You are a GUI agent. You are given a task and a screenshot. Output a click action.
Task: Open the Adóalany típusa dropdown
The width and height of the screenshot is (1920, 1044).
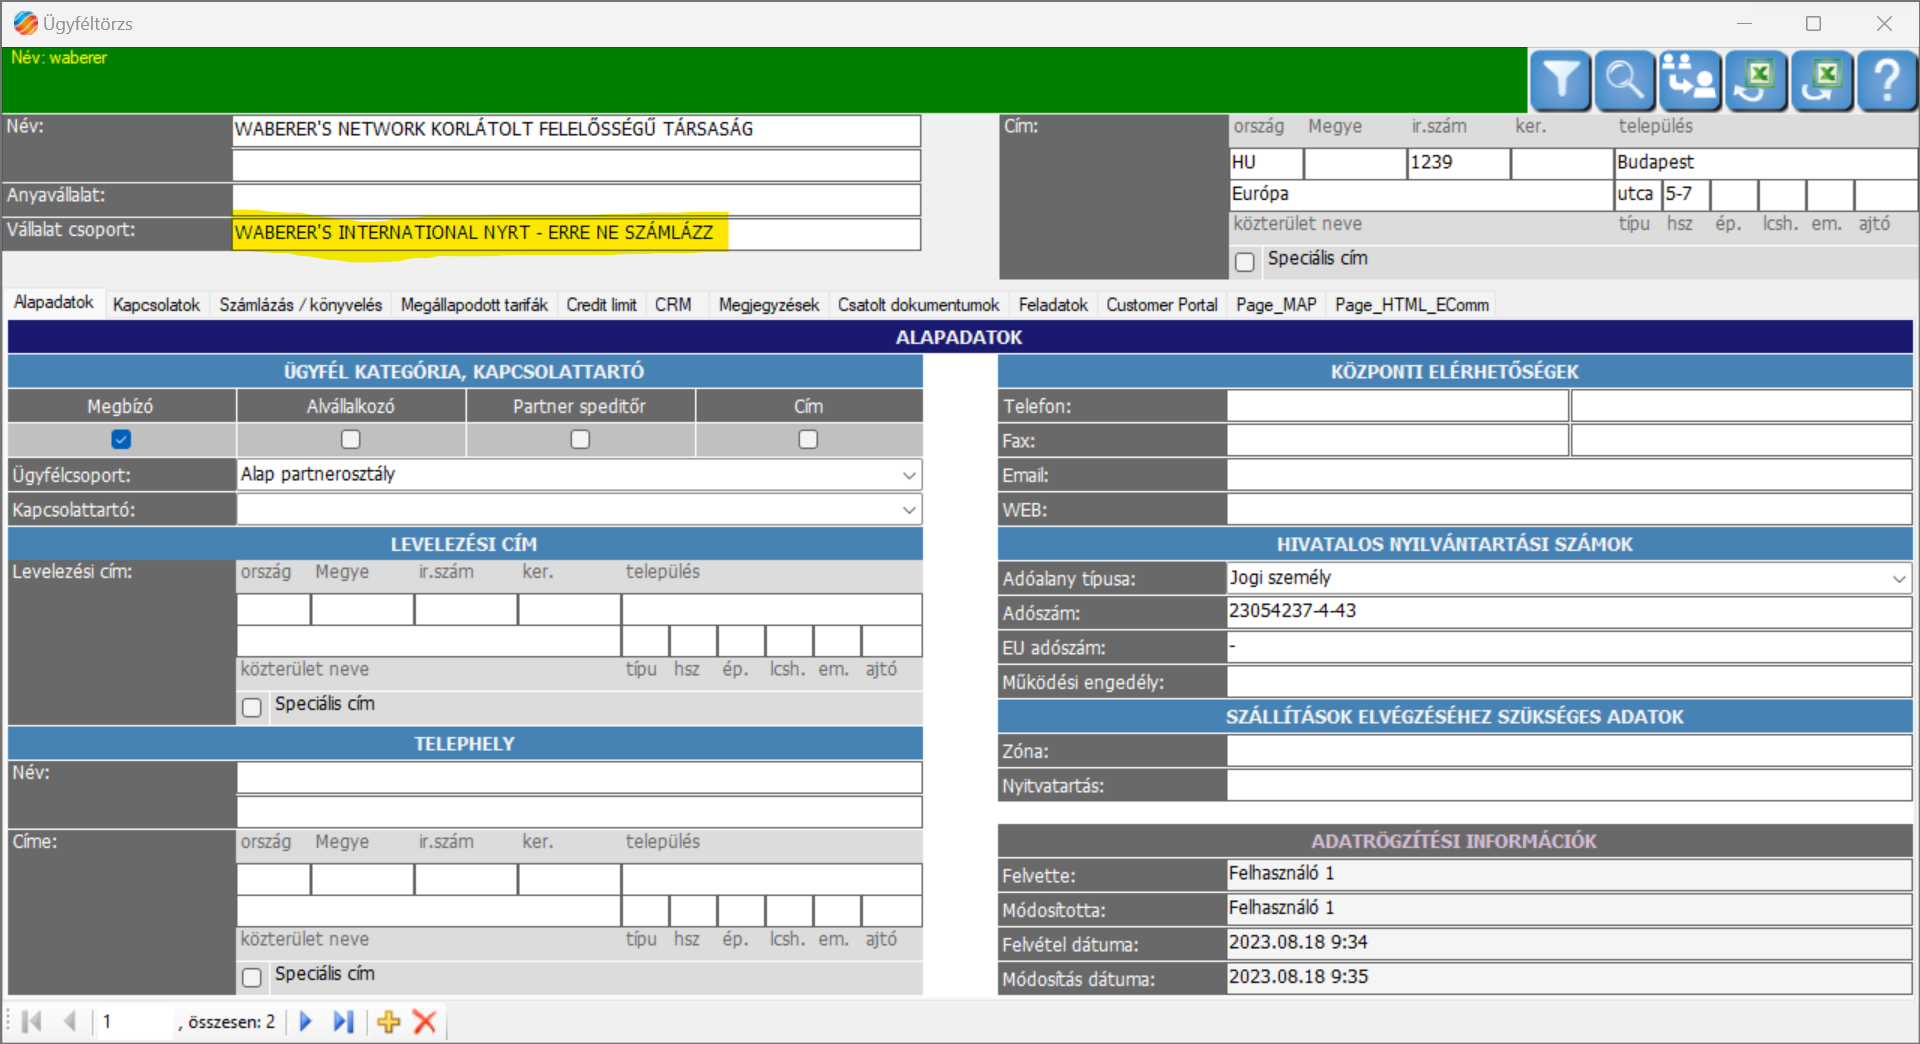point(1898,578)
